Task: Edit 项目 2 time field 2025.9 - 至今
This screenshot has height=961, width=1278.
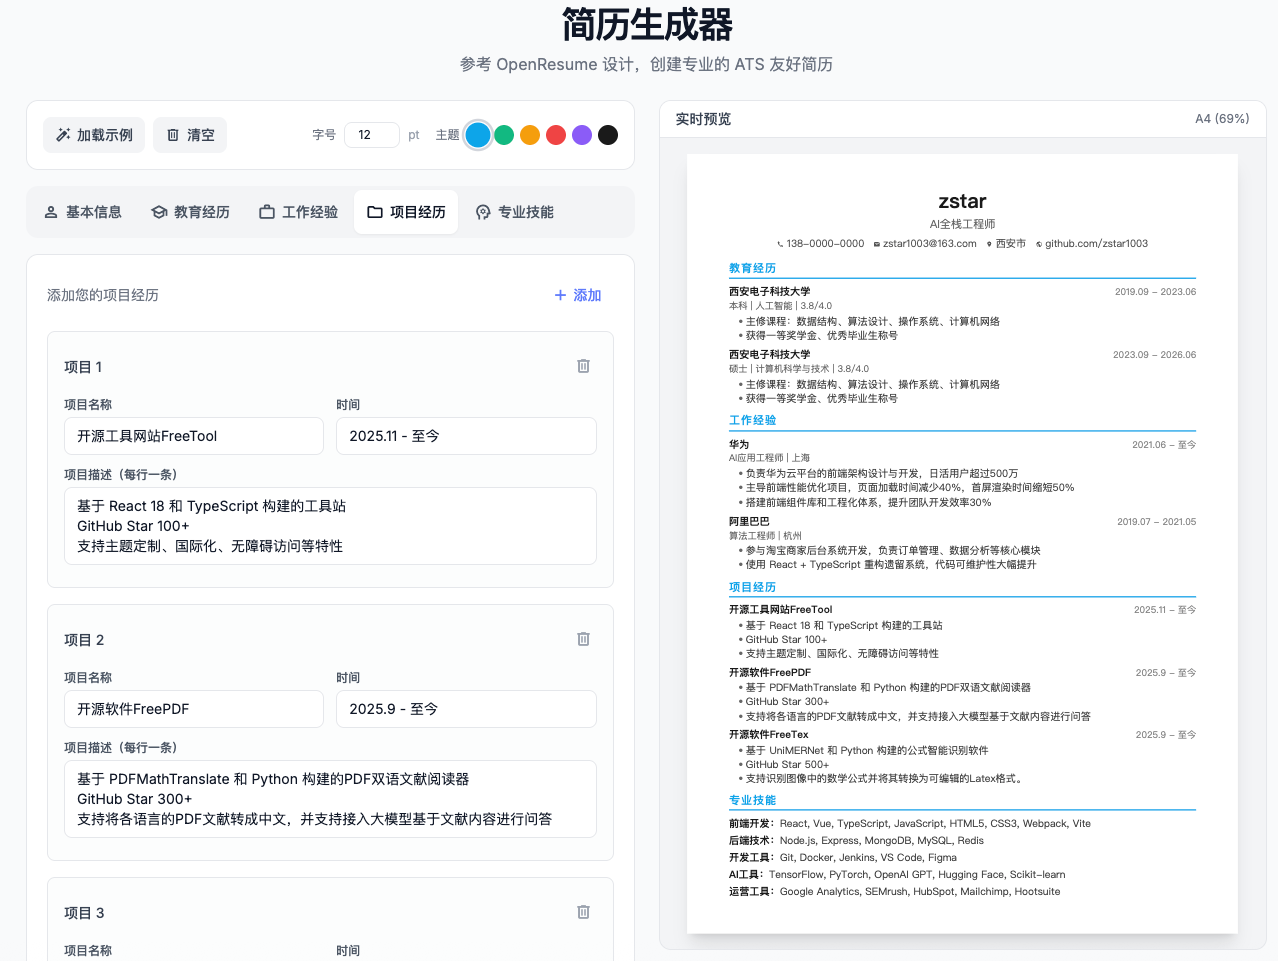Action: pos(466,709)
